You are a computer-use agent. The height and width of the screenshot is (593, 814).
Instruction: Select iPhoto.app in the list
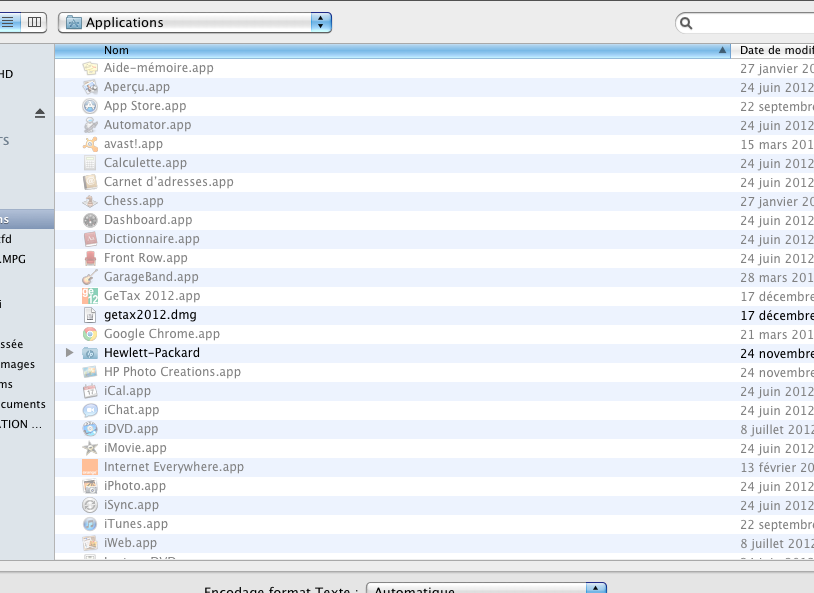coord(135,486)
